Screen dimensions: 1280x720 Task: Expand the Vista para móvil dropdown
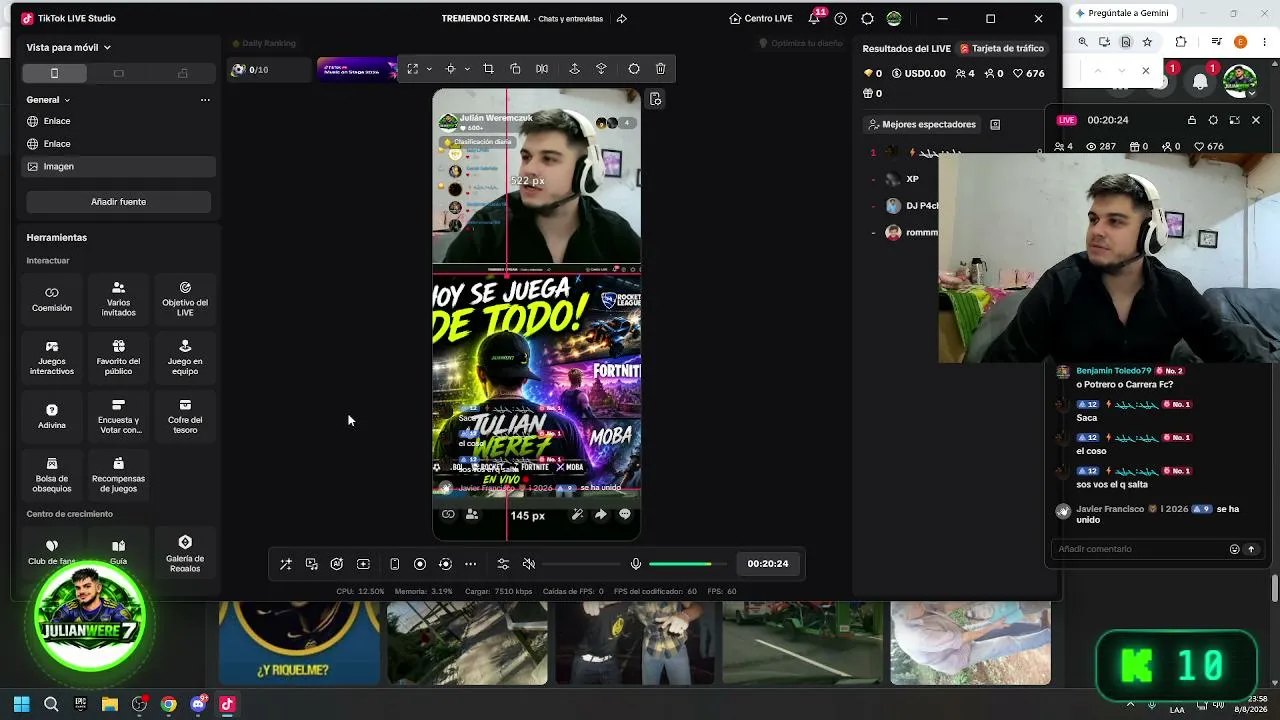pos(69,47)
